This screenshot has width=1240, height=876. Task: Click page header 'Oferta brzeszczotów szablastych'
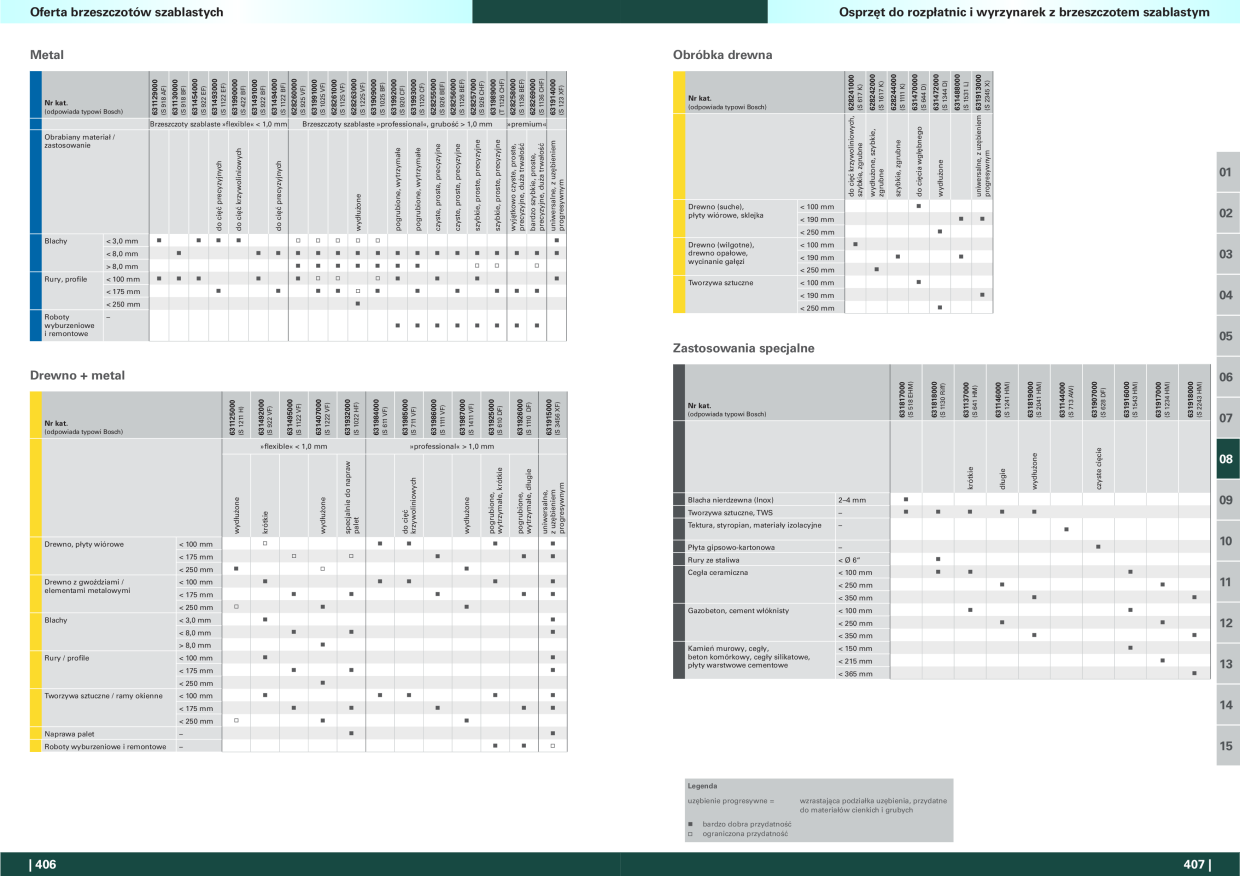click(x=127, y=12)
